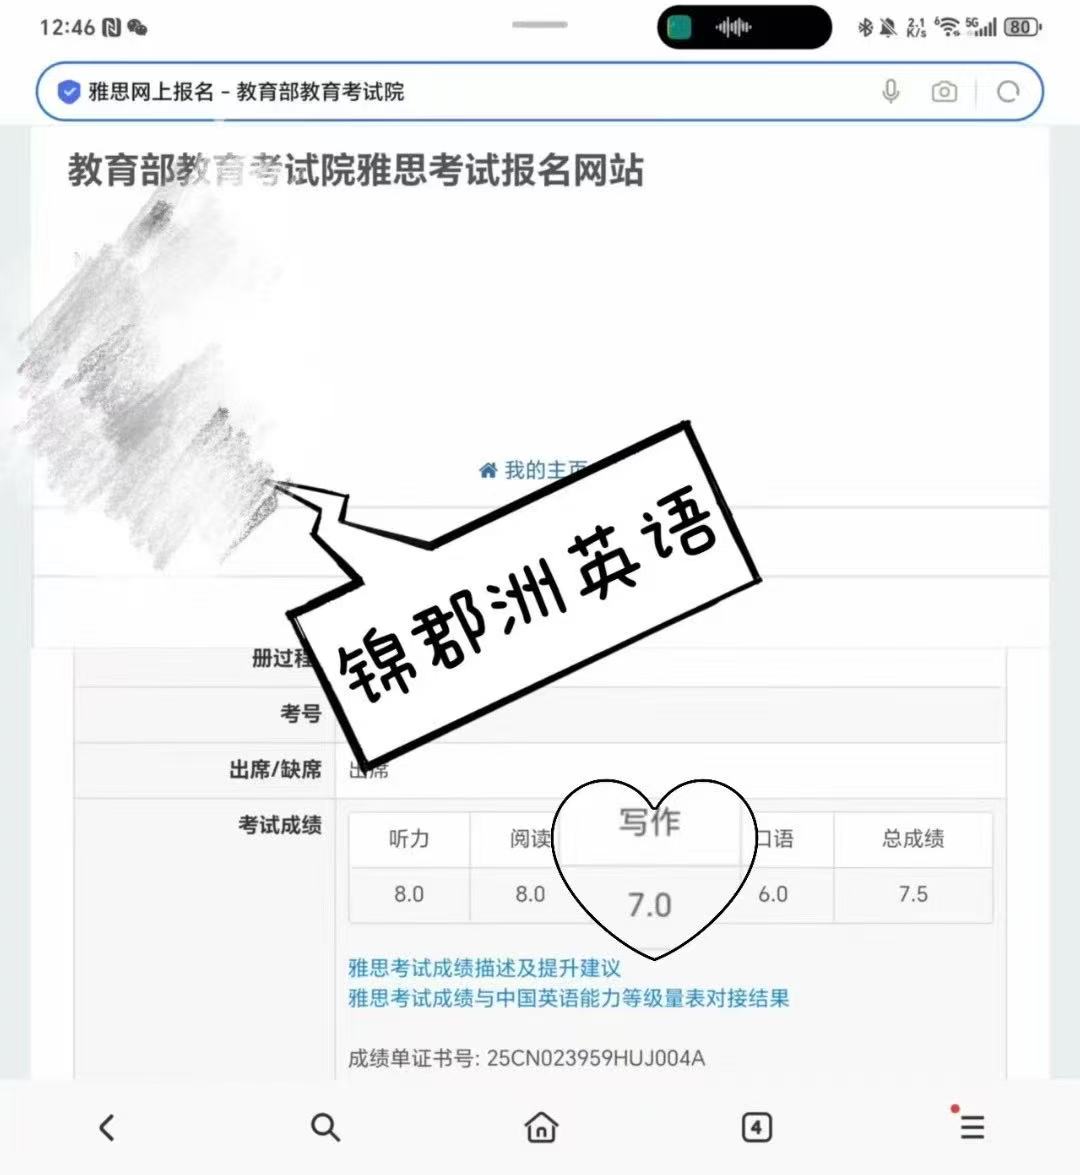Viewport: 1080px width, 1175px height.
Task: Open 雅思考试成绩与中国英语能力等级量表对接结果 link
Action: point(568,997)
